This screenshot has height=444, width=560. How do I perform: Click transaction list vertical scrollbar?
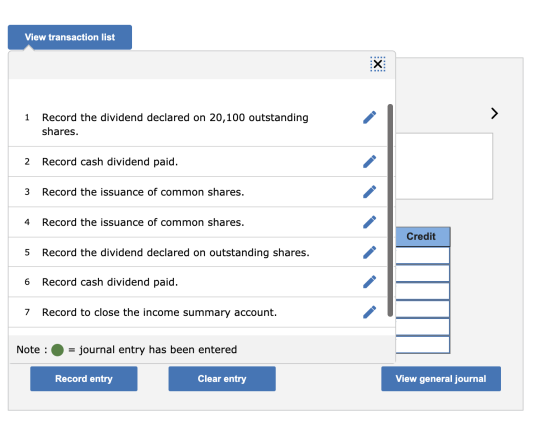tap(390, 210)
